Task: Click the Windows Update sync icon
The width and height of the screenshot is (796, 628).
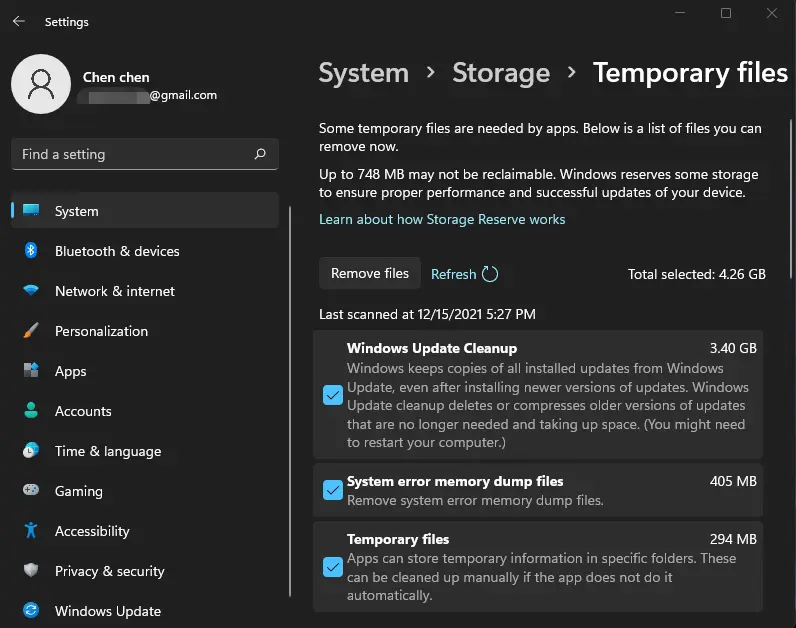Action: coord(31,610)
